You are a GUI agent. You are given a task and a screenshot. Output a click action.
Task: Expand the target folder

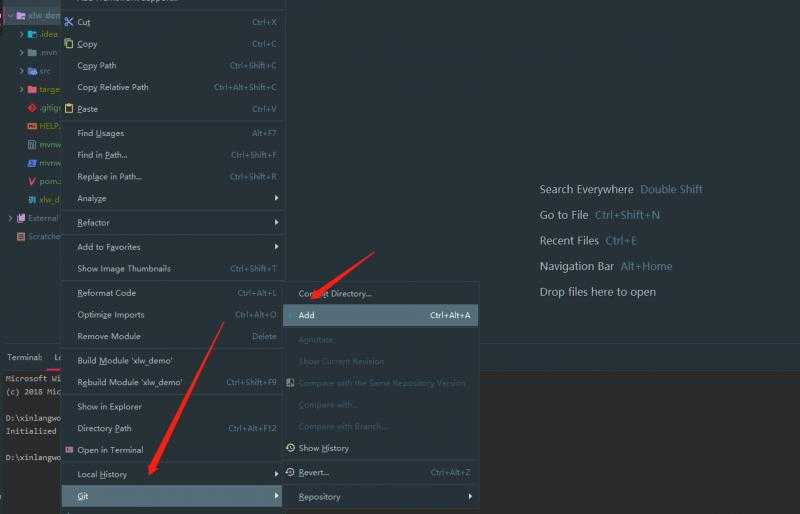[x=21, y=89]
